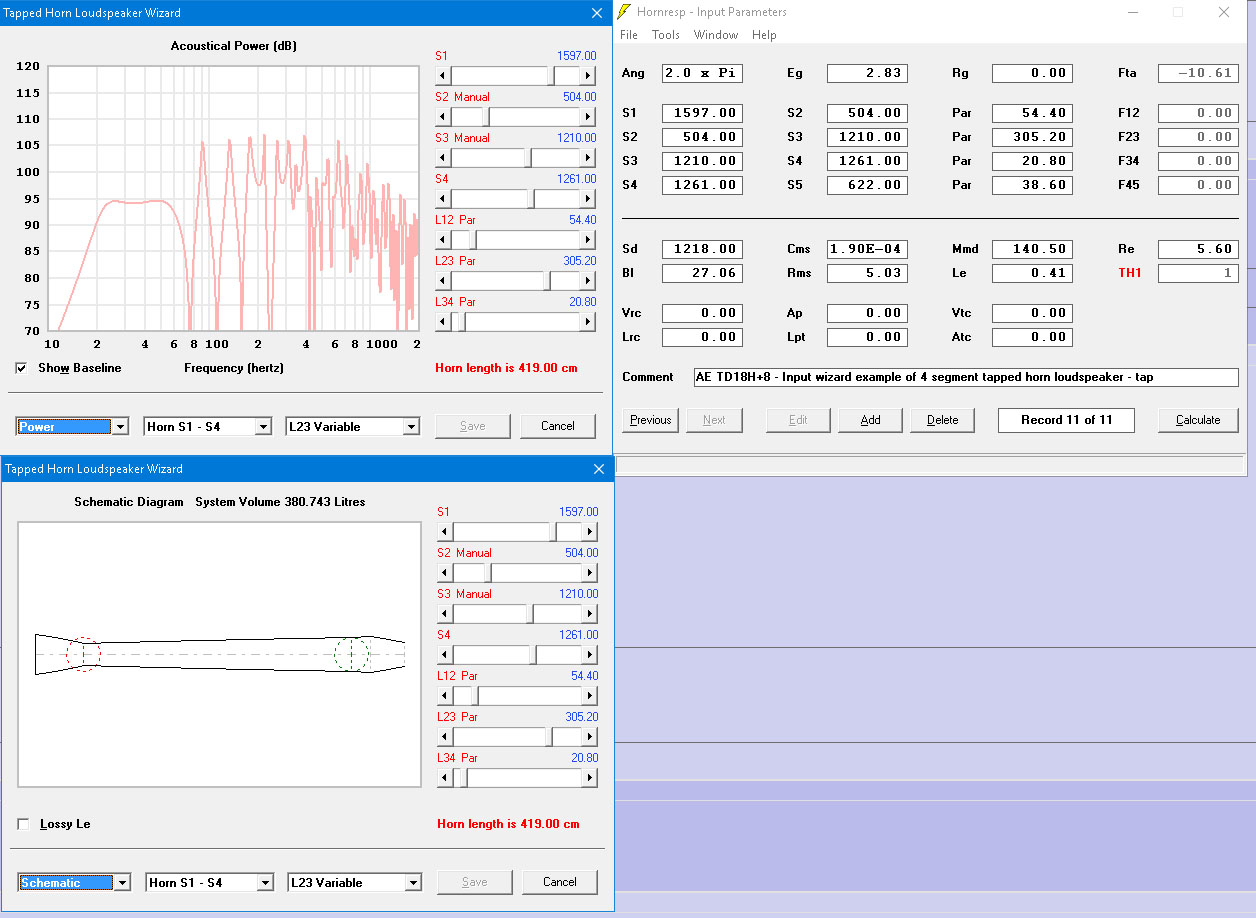Click Cancel in the Acoustical Power wizard
Viewport: 1256px width, 918px height.
[558, 426]
